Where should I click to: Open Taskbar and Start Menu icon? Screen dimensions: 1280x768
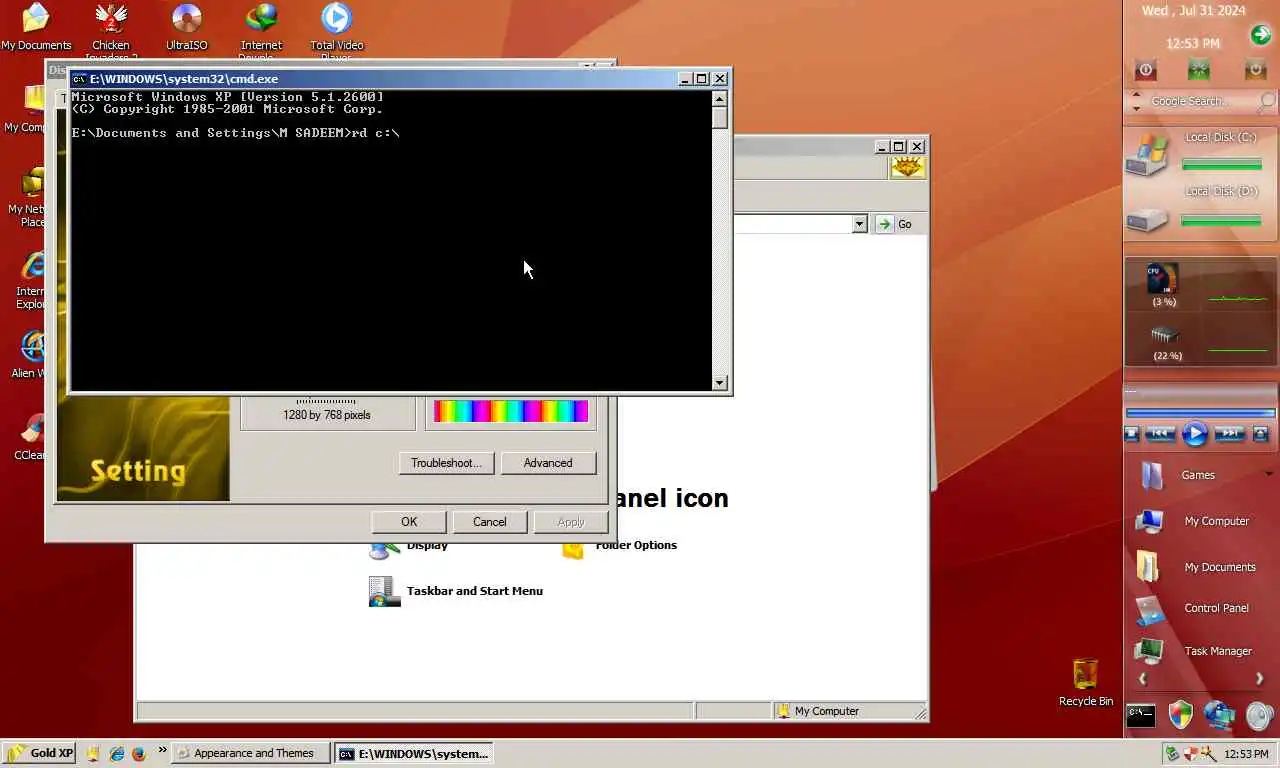coord(456,591)
